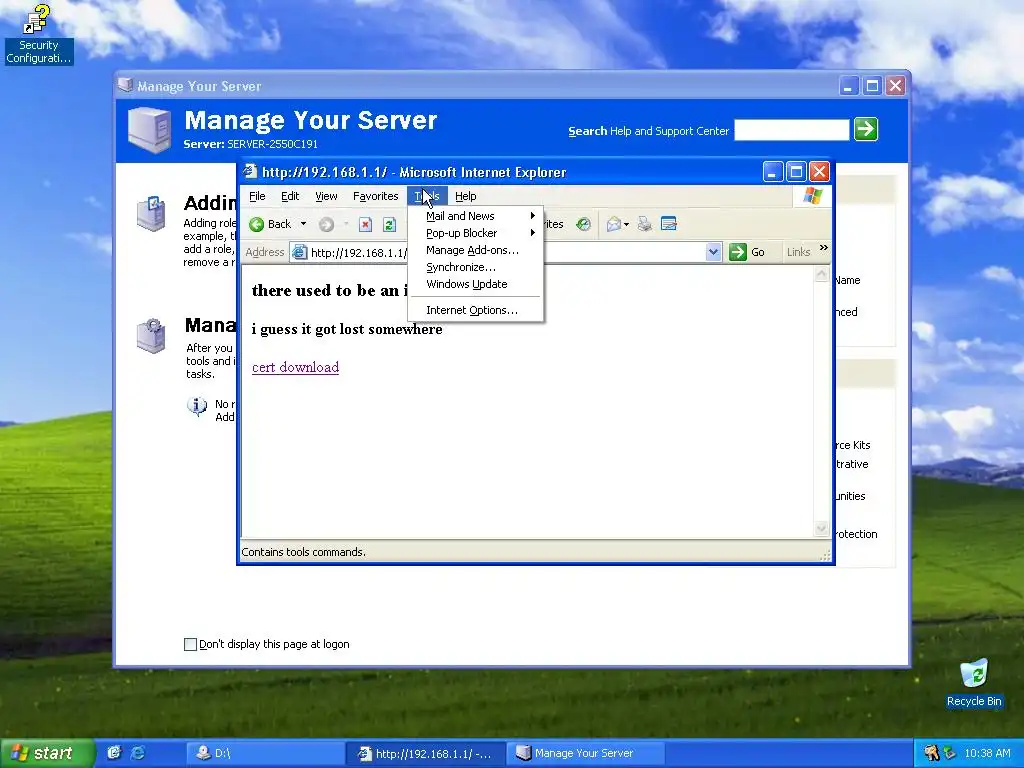
Task: Click green search arrow in Manage Your Server
Action: point(866,129)
